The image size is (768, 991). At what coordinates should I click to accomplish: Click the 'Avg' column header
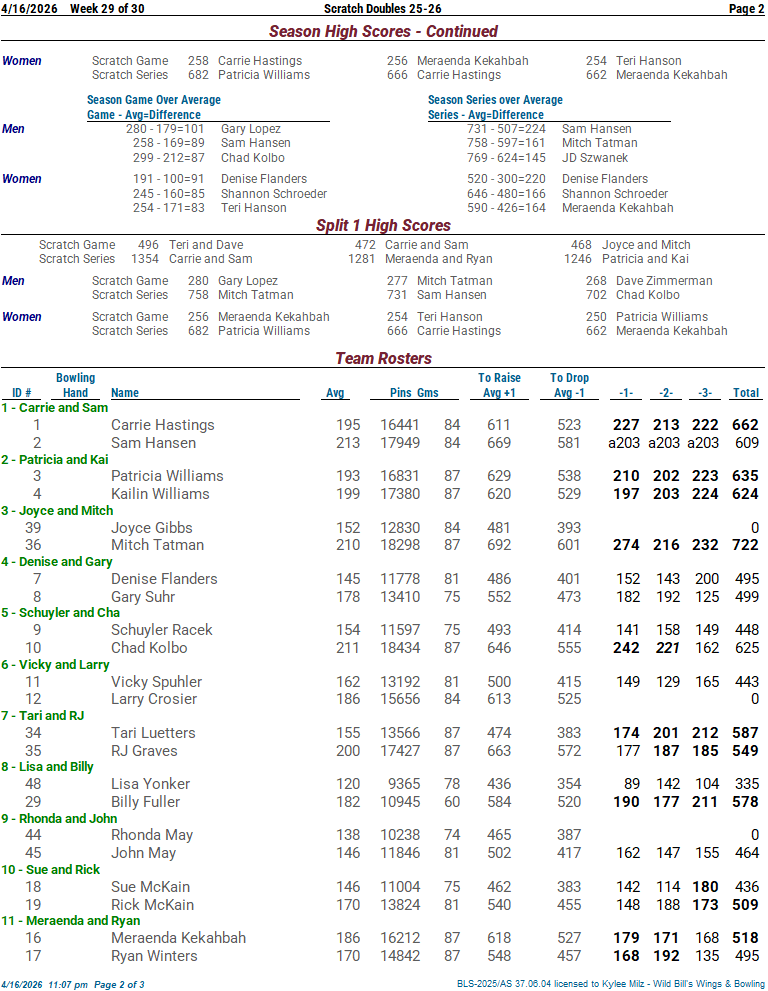coord(335,393)
